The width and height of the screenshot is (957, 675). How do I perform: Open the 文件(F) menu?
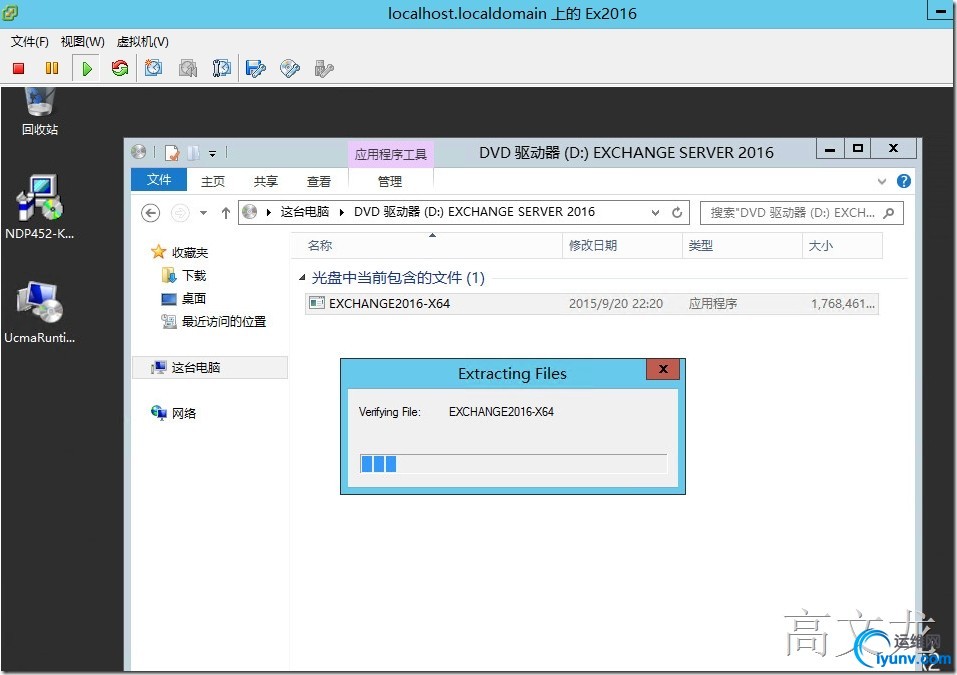coord(29,42)
